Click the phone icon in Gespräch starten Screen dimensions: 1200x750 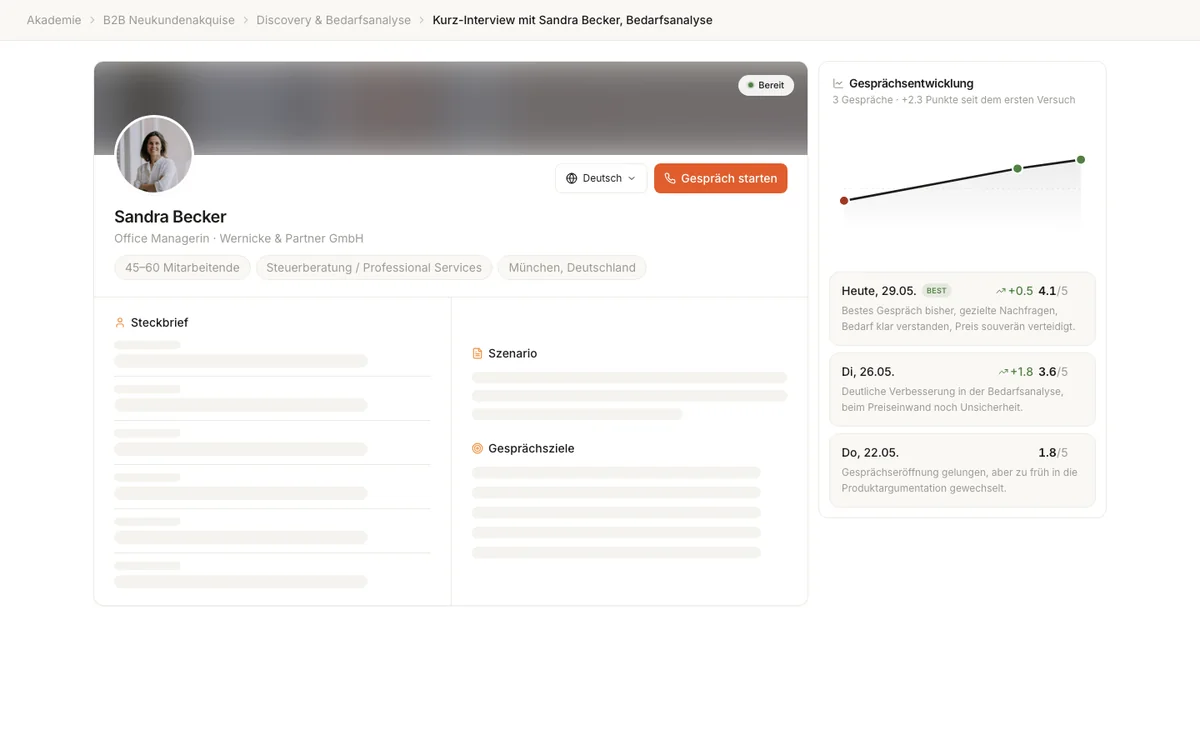coord(670,178)
